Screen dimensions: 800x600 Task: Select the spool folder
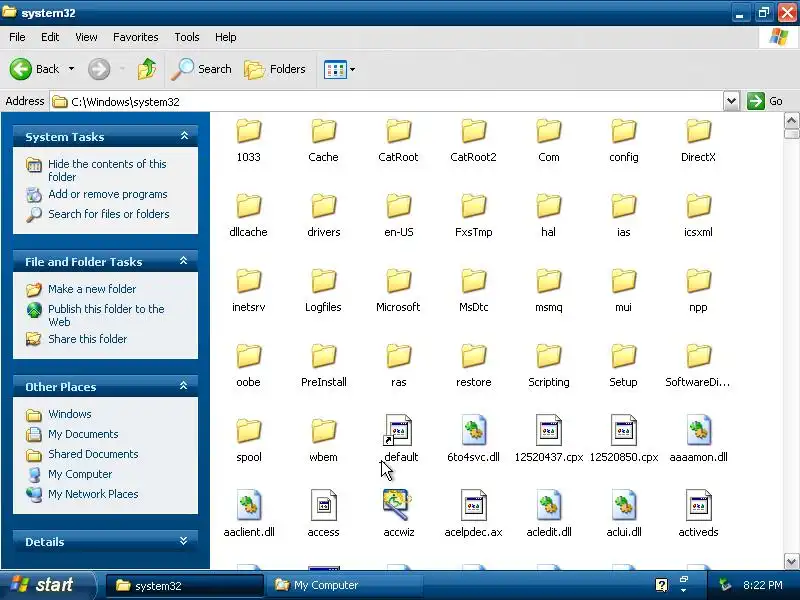coord(248,441)
